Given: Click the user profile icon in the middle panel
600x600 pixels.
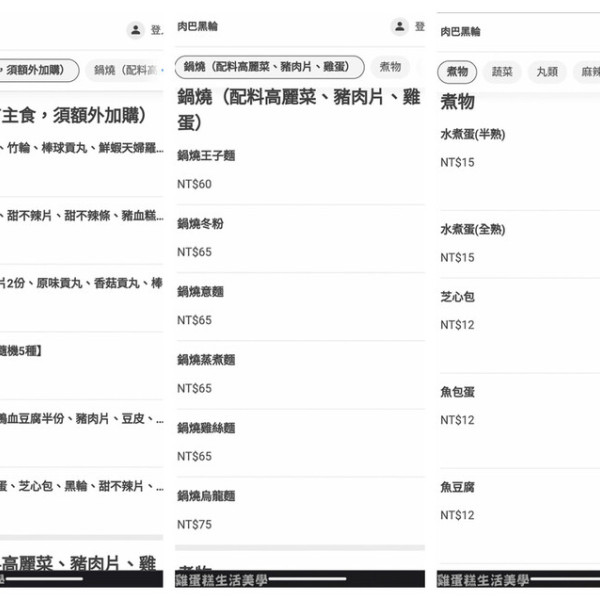Looking at the screenshot, I should (x=400, y=27).
